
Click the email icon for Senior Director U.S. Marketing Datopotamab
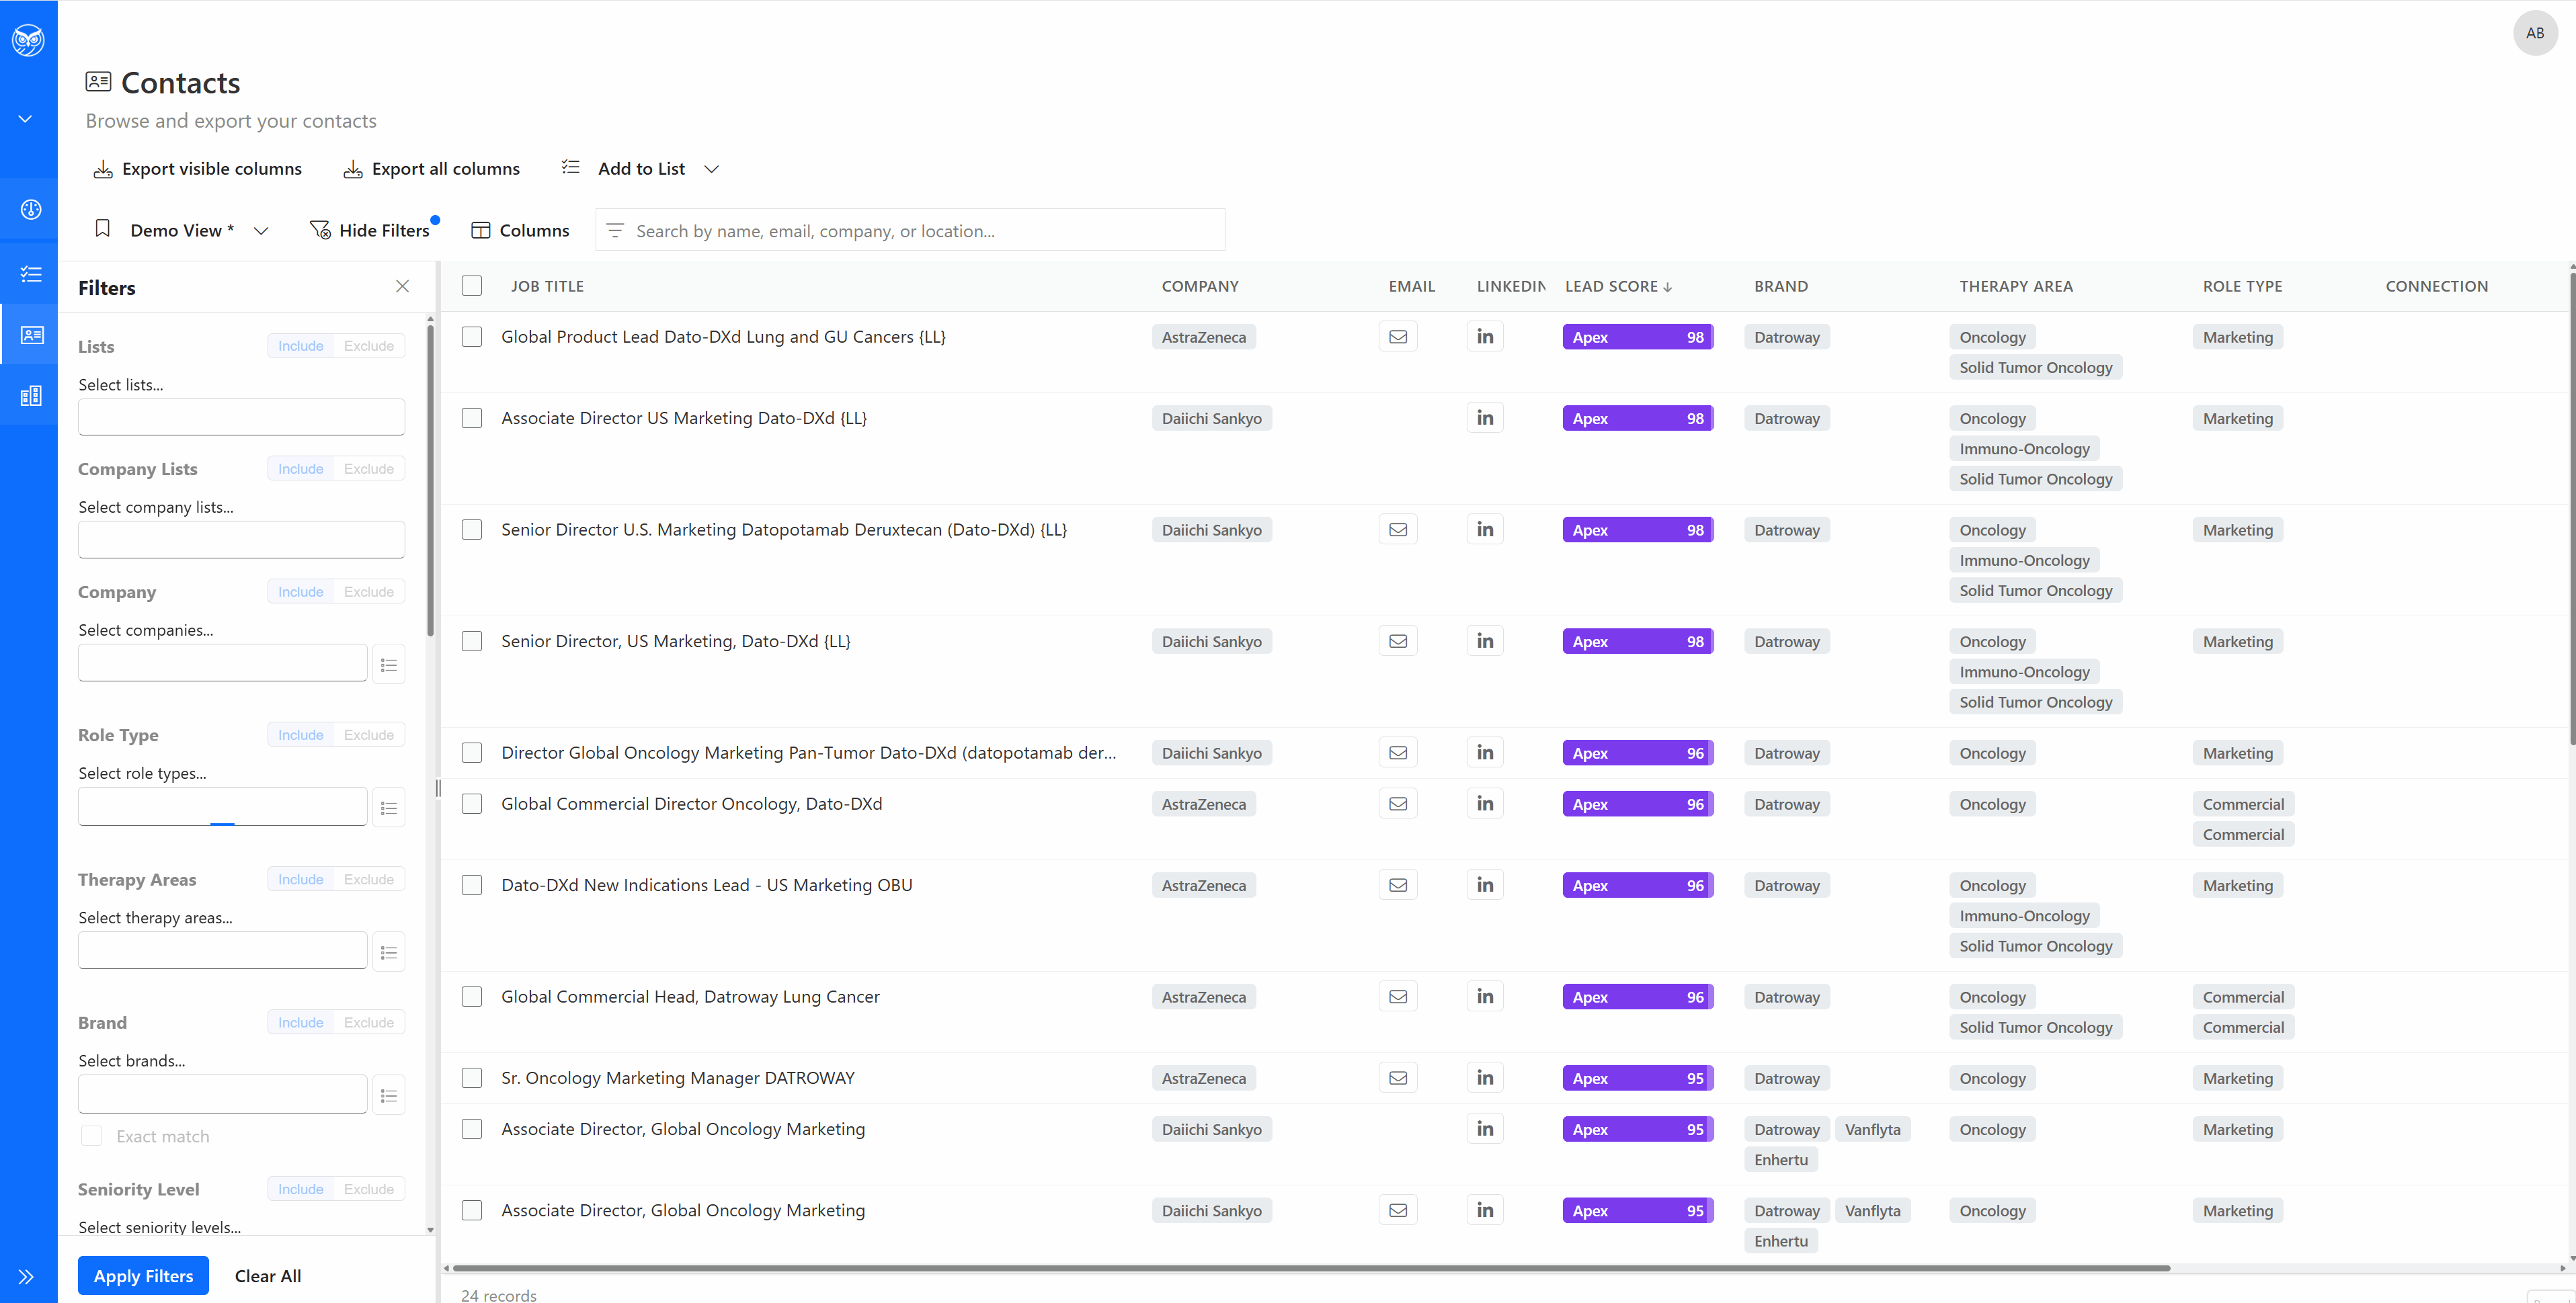1398,530
